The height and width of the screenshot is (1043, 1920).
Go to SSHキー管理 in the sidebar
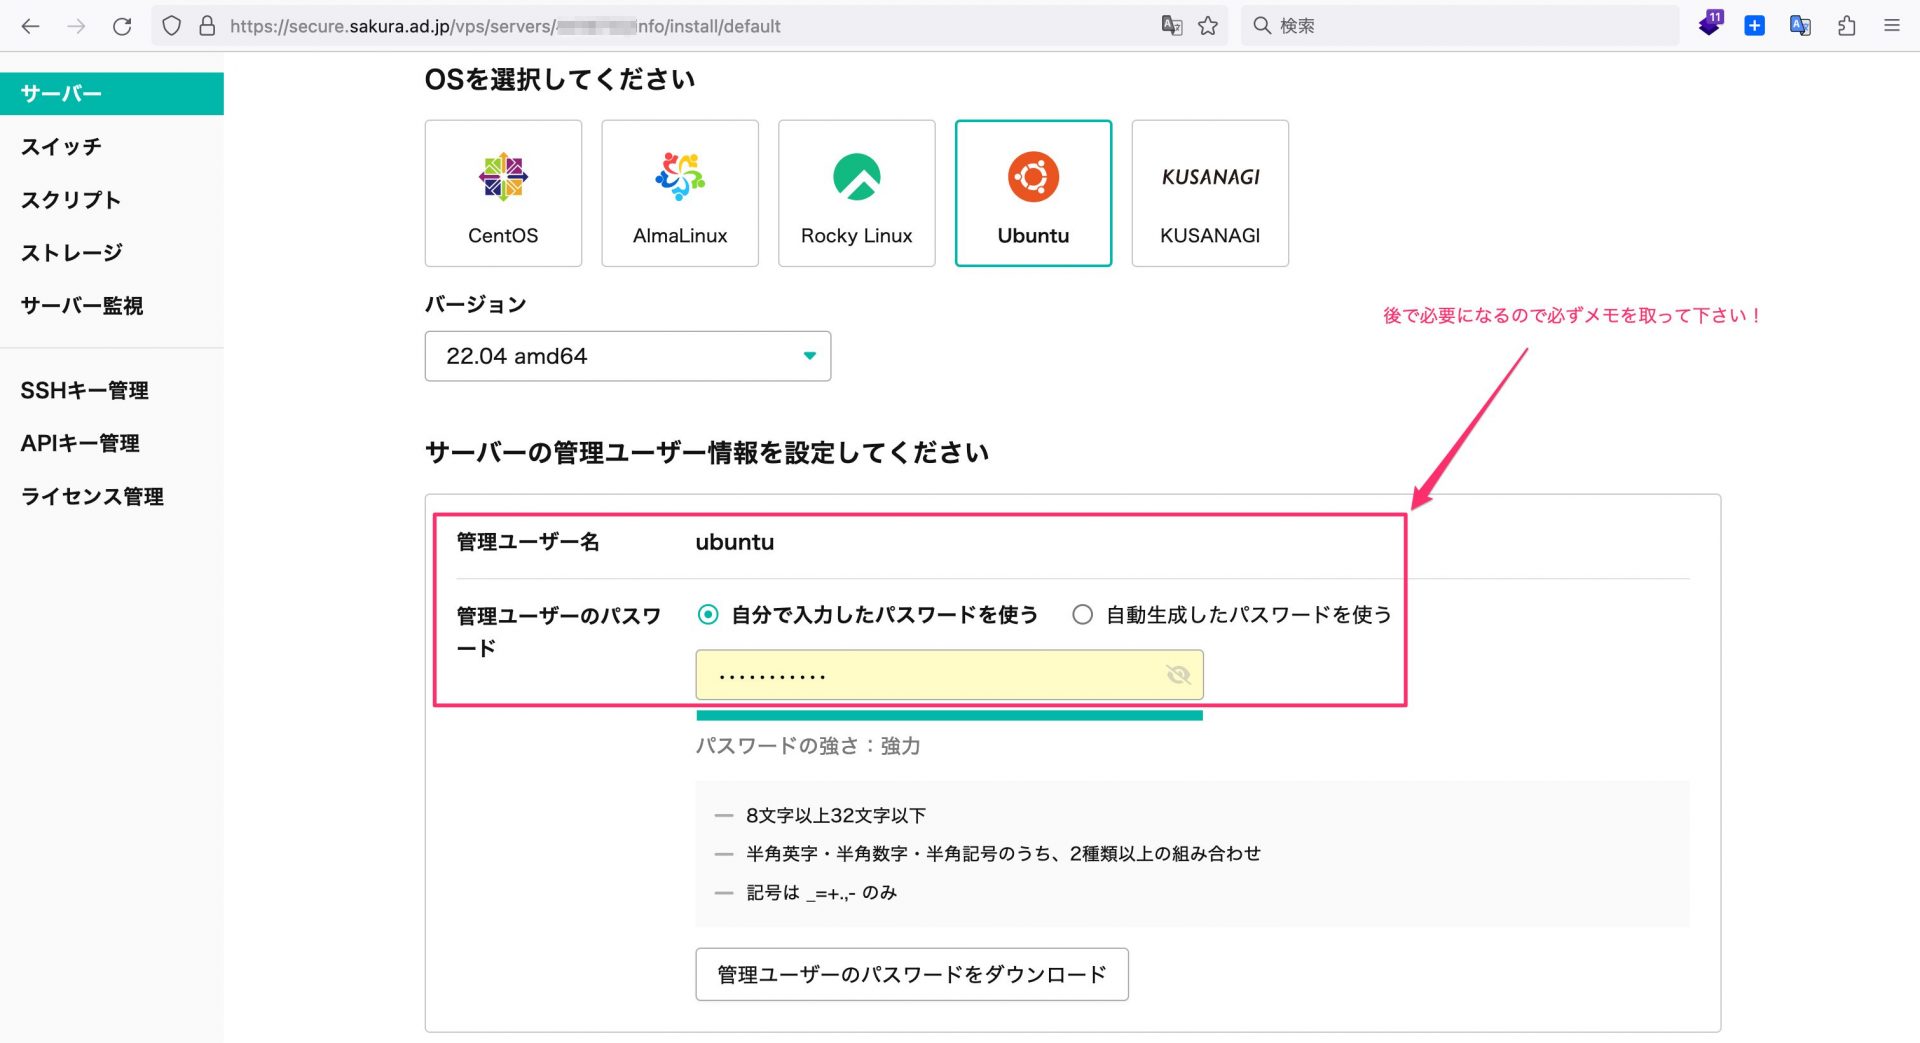pyautogui.click(x=84, y=391)
